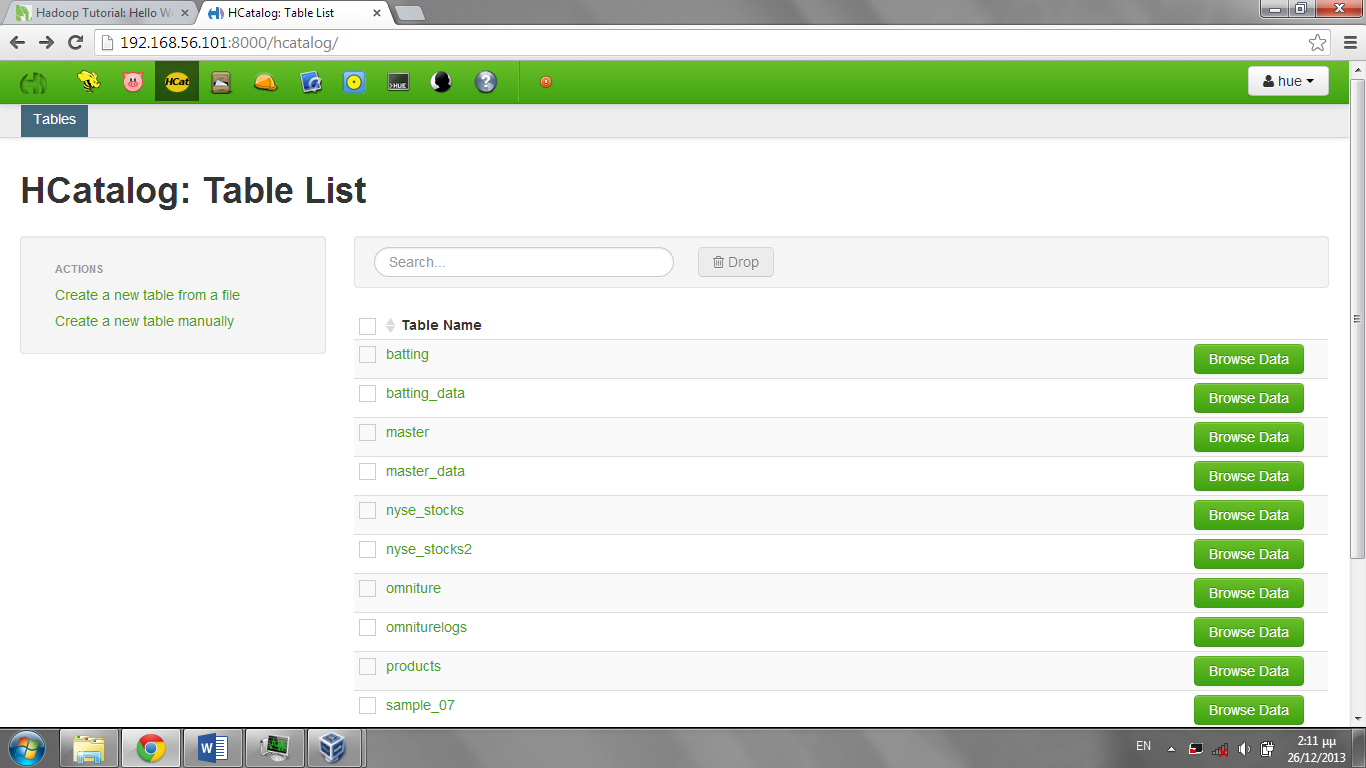Go forward in browser history
This screenshot has height=768, width=1366.
point(46,43)
